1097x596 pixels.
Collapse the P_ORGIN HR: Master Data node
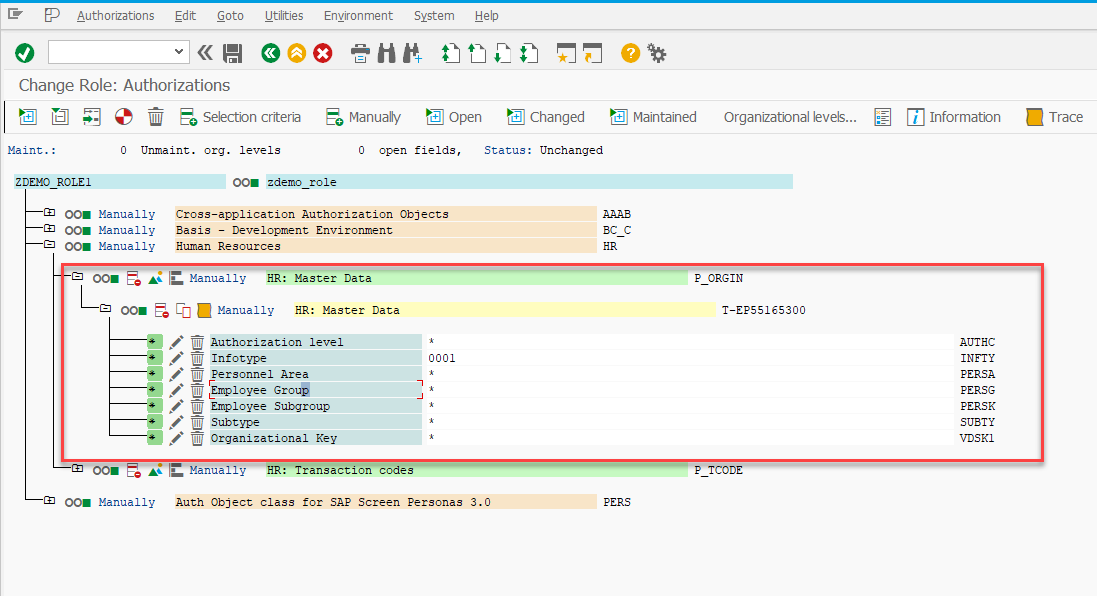pyautogui.click(x=77, y=276)
